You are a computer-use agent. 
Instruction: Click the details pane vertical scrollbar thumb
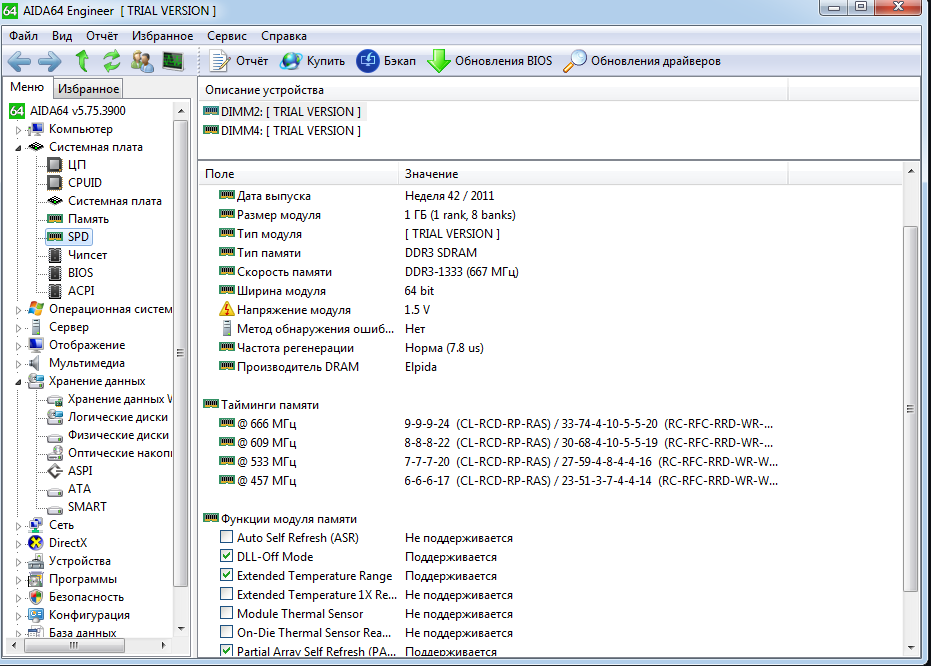pos(910,408)
